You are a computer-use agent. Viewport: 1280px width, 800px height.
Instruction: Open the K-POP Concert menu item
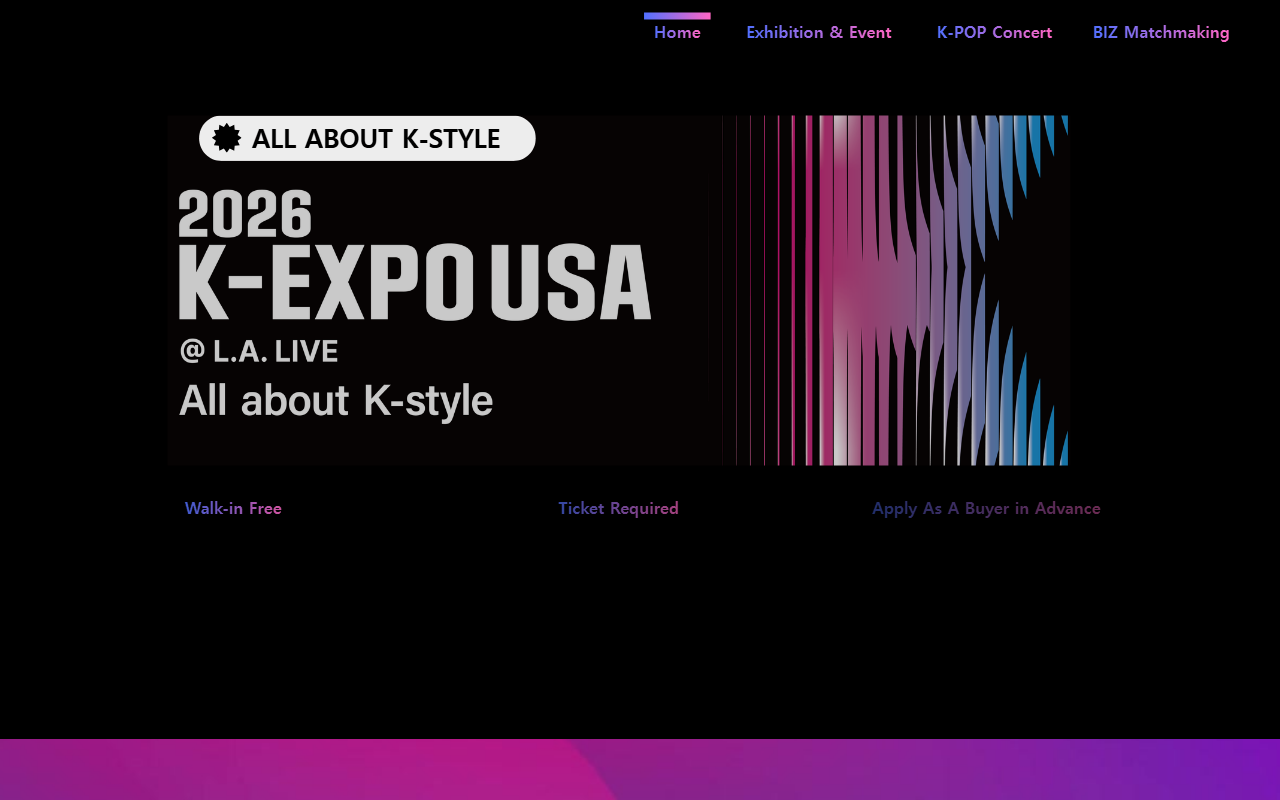pos(994,32)
